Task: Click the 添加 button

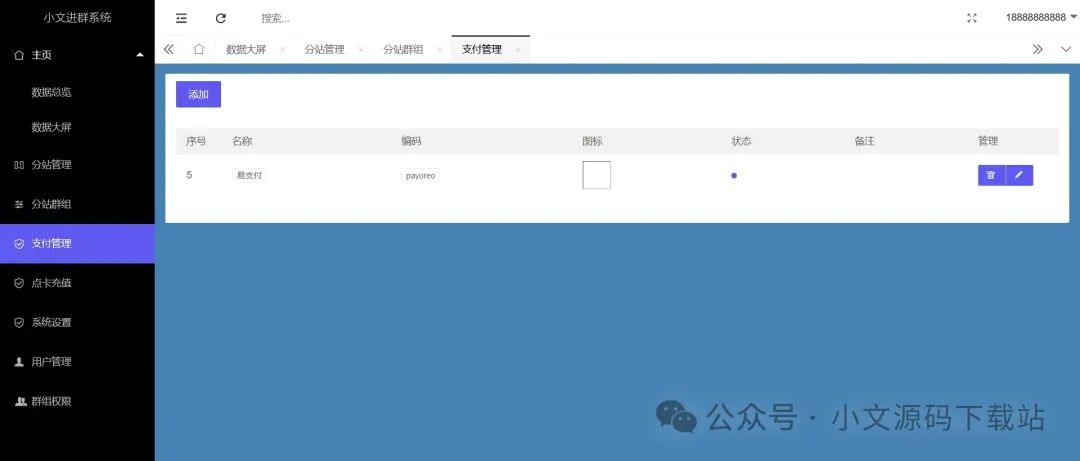Action: click(x=198, y=94)
